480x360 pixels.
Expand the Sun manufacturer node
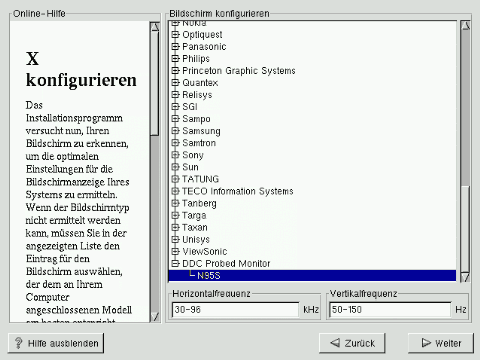pos(175,167)
